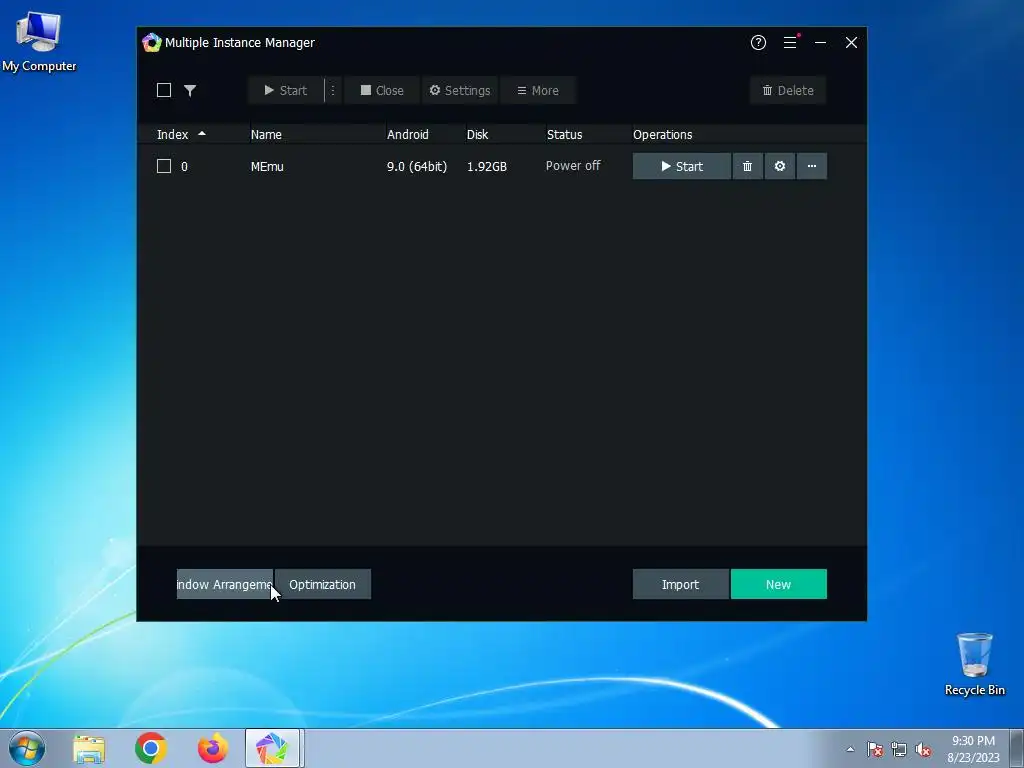Click the 9.0 (64bit) Android cell

[x=417, y=167]
